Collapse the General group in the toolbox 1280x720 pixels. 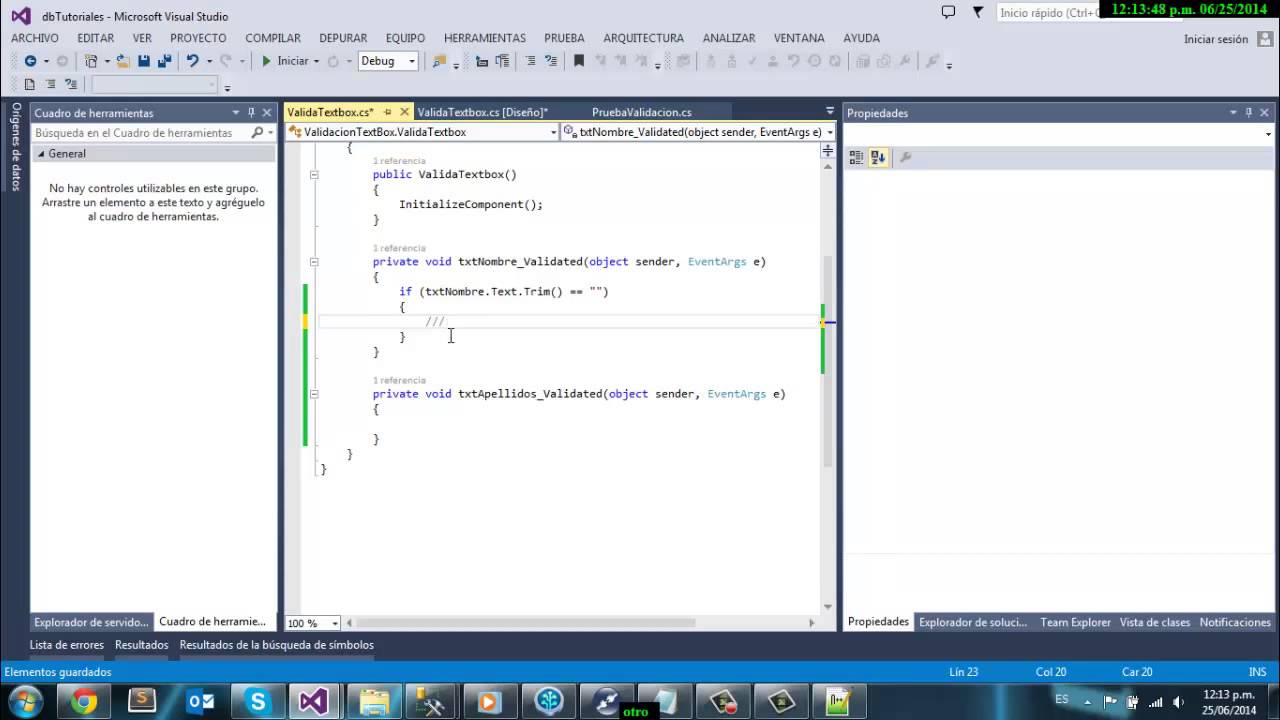[41, 154]
